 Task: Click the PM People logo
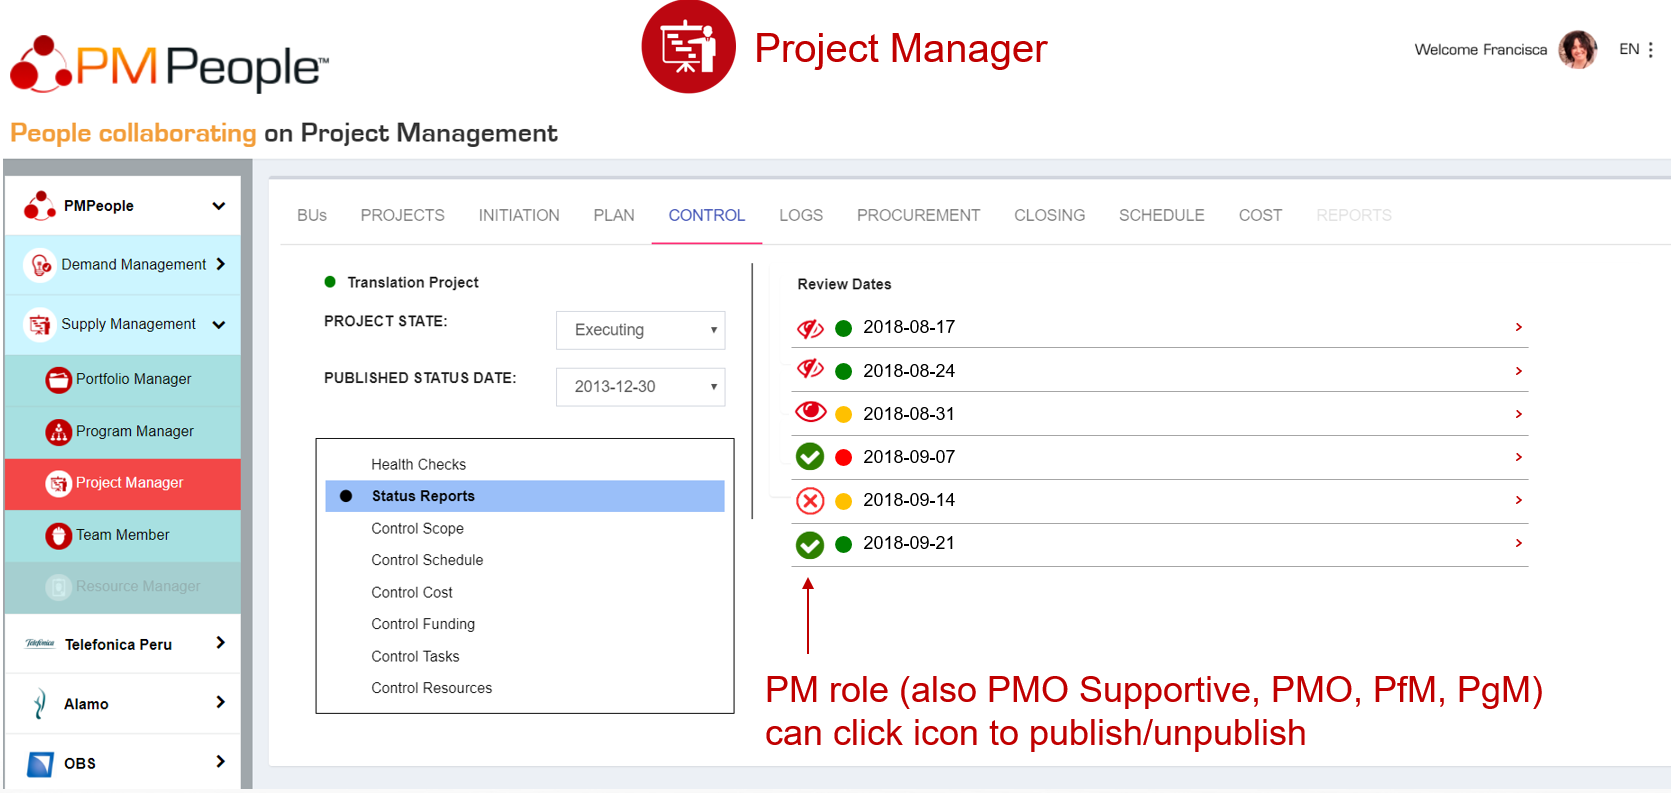(169, 64)
